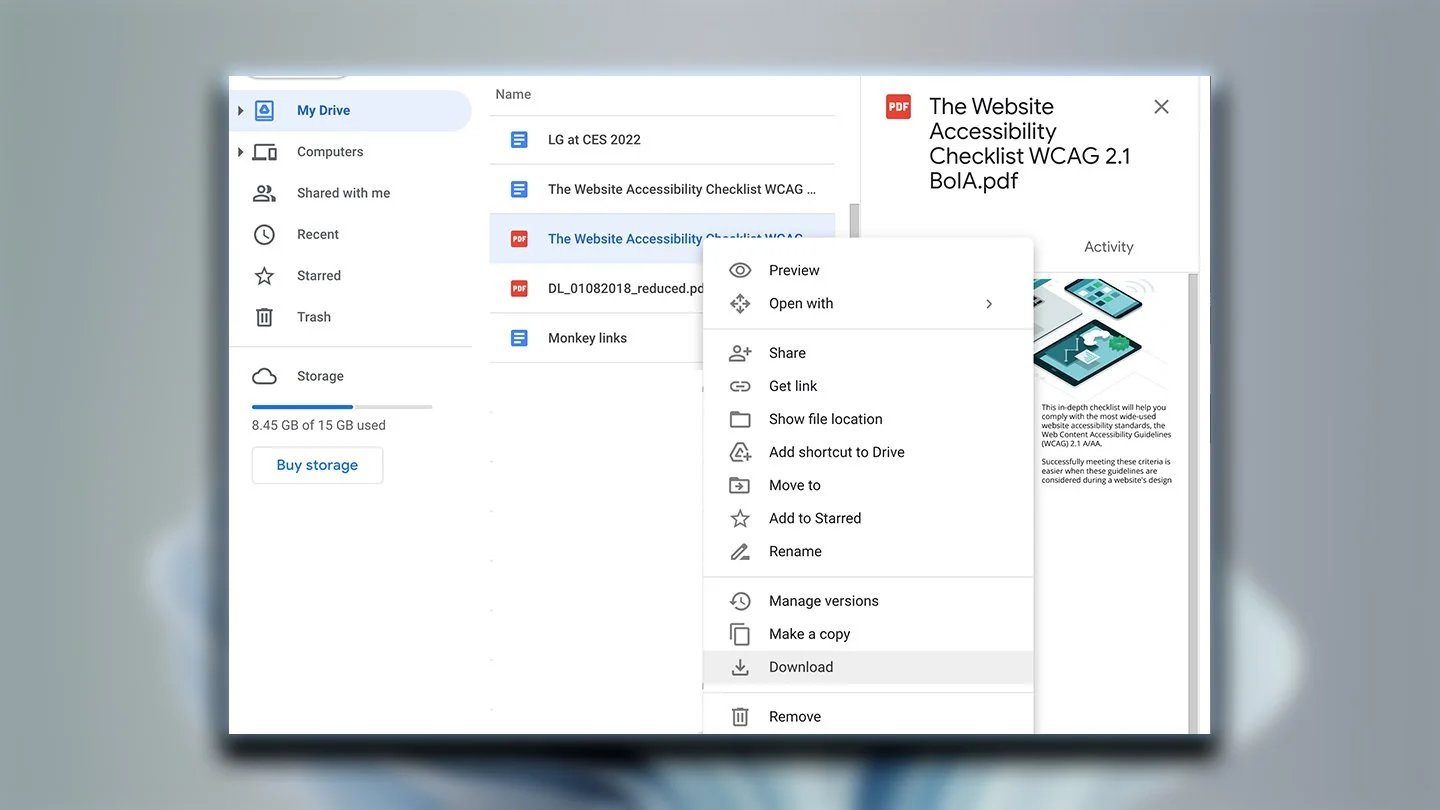Click the Rename pencil icon
Image resolution: width=1440 pixels, height=810 pixels.
740,551
